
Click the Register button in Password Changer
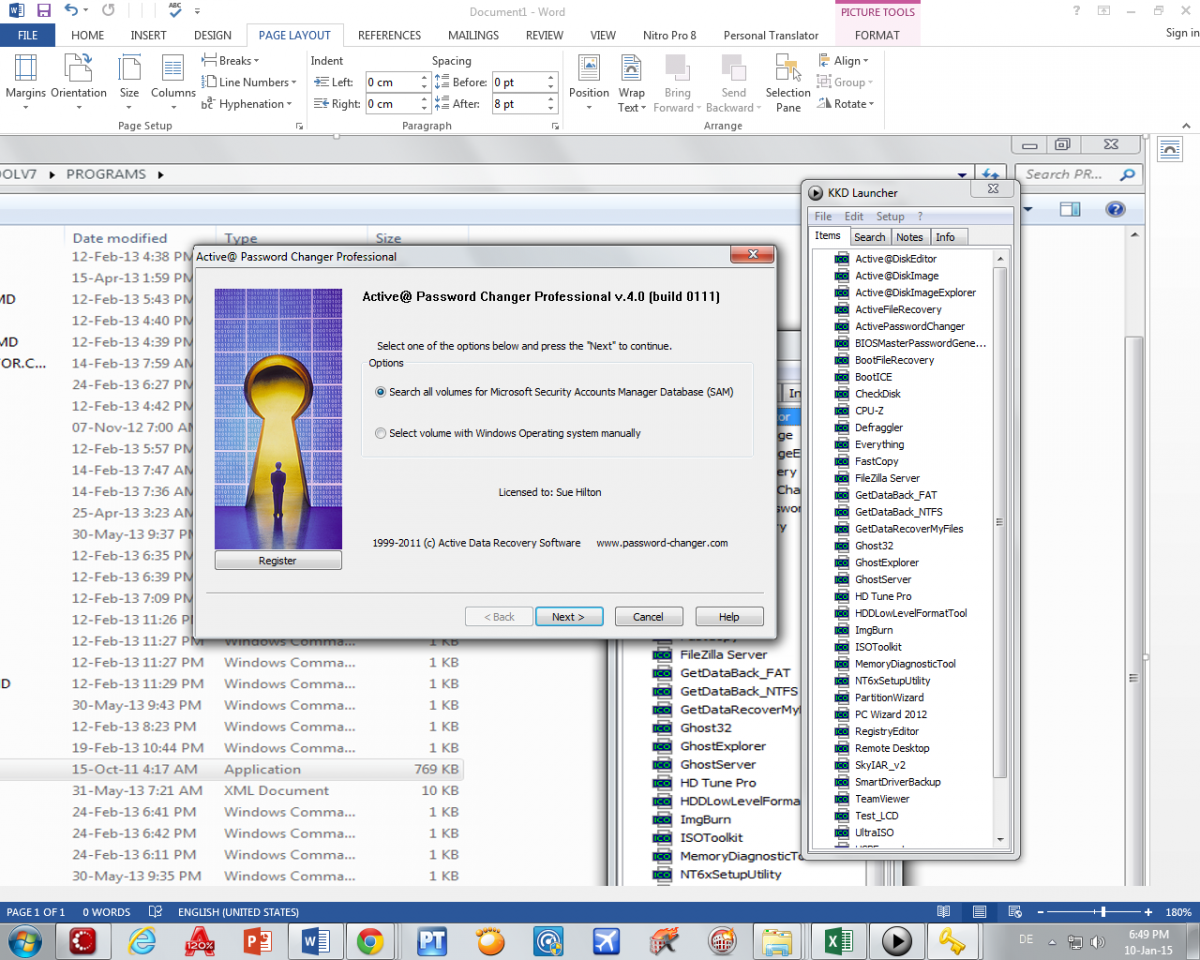tap(278, 561)
